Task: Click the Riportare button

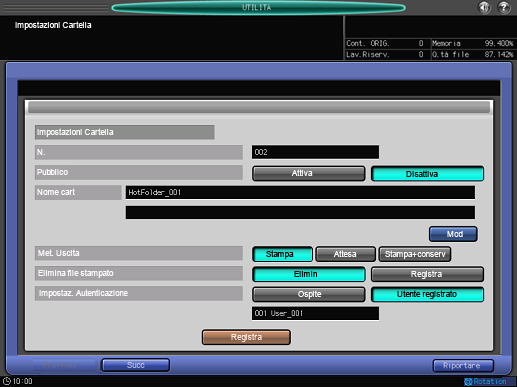Action: (x=463, y=366)
